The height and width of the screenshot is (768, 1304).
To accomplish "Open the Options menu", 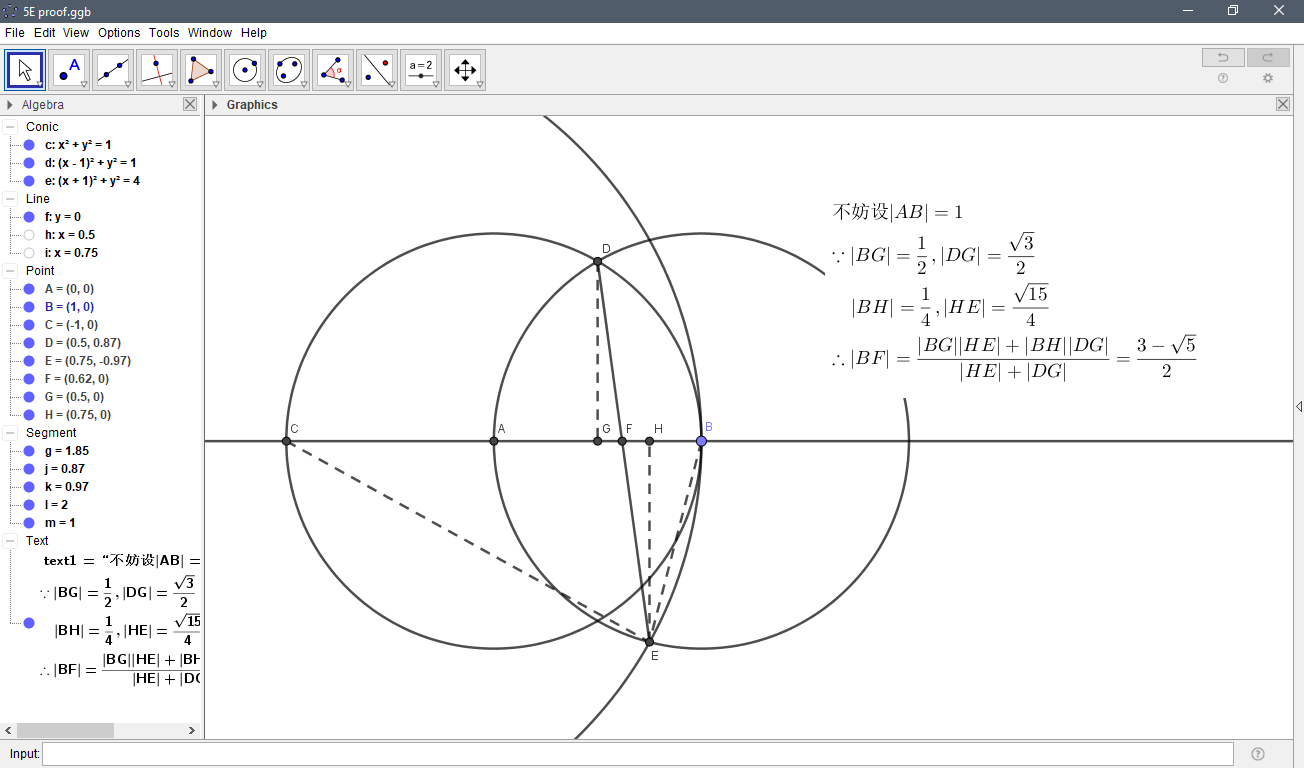I will coord(118,32).
